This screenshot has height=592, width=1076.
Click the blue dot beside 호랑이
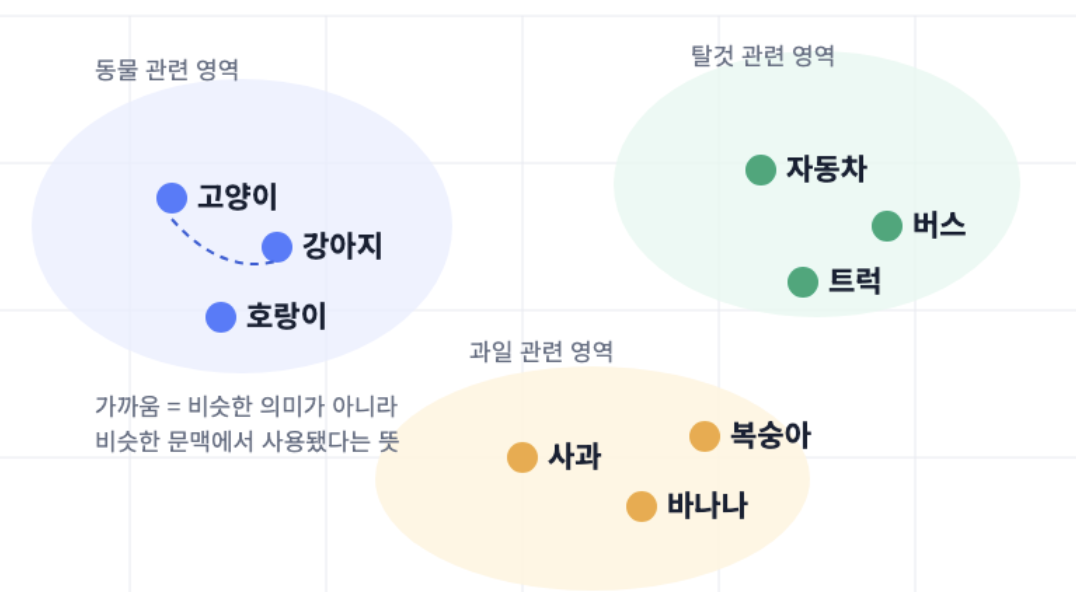coord(221,317)
